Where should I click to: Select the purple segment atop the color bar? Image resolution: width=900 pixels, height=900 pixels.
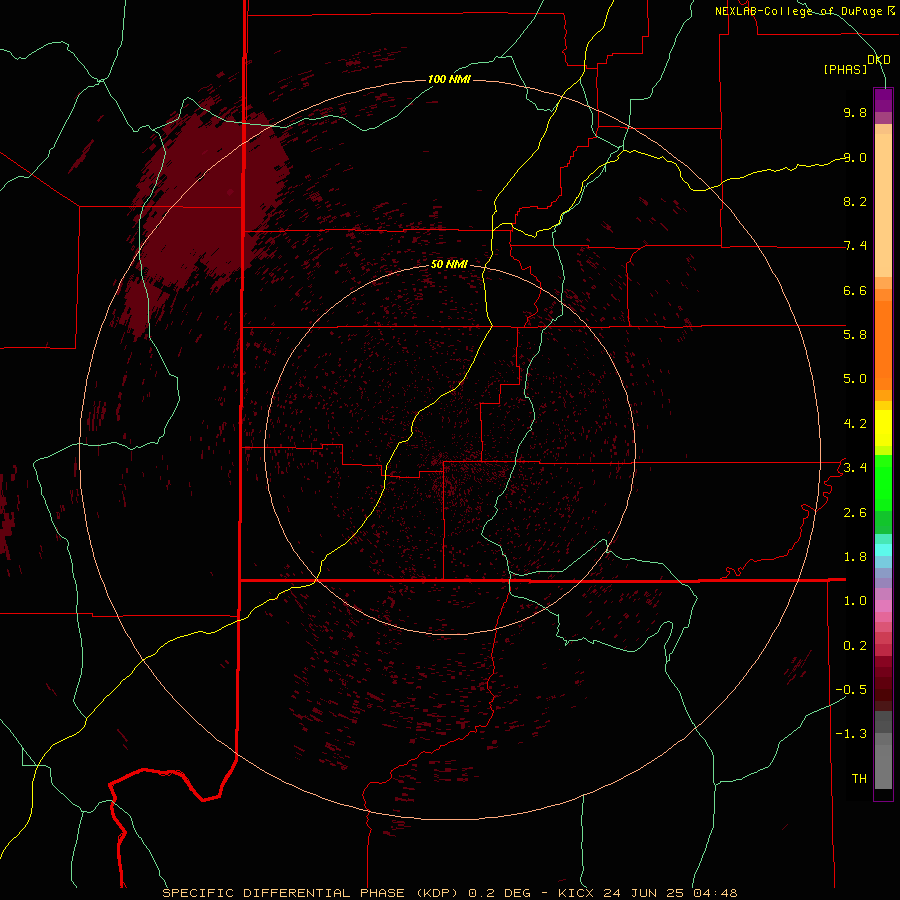coord(883,100)
